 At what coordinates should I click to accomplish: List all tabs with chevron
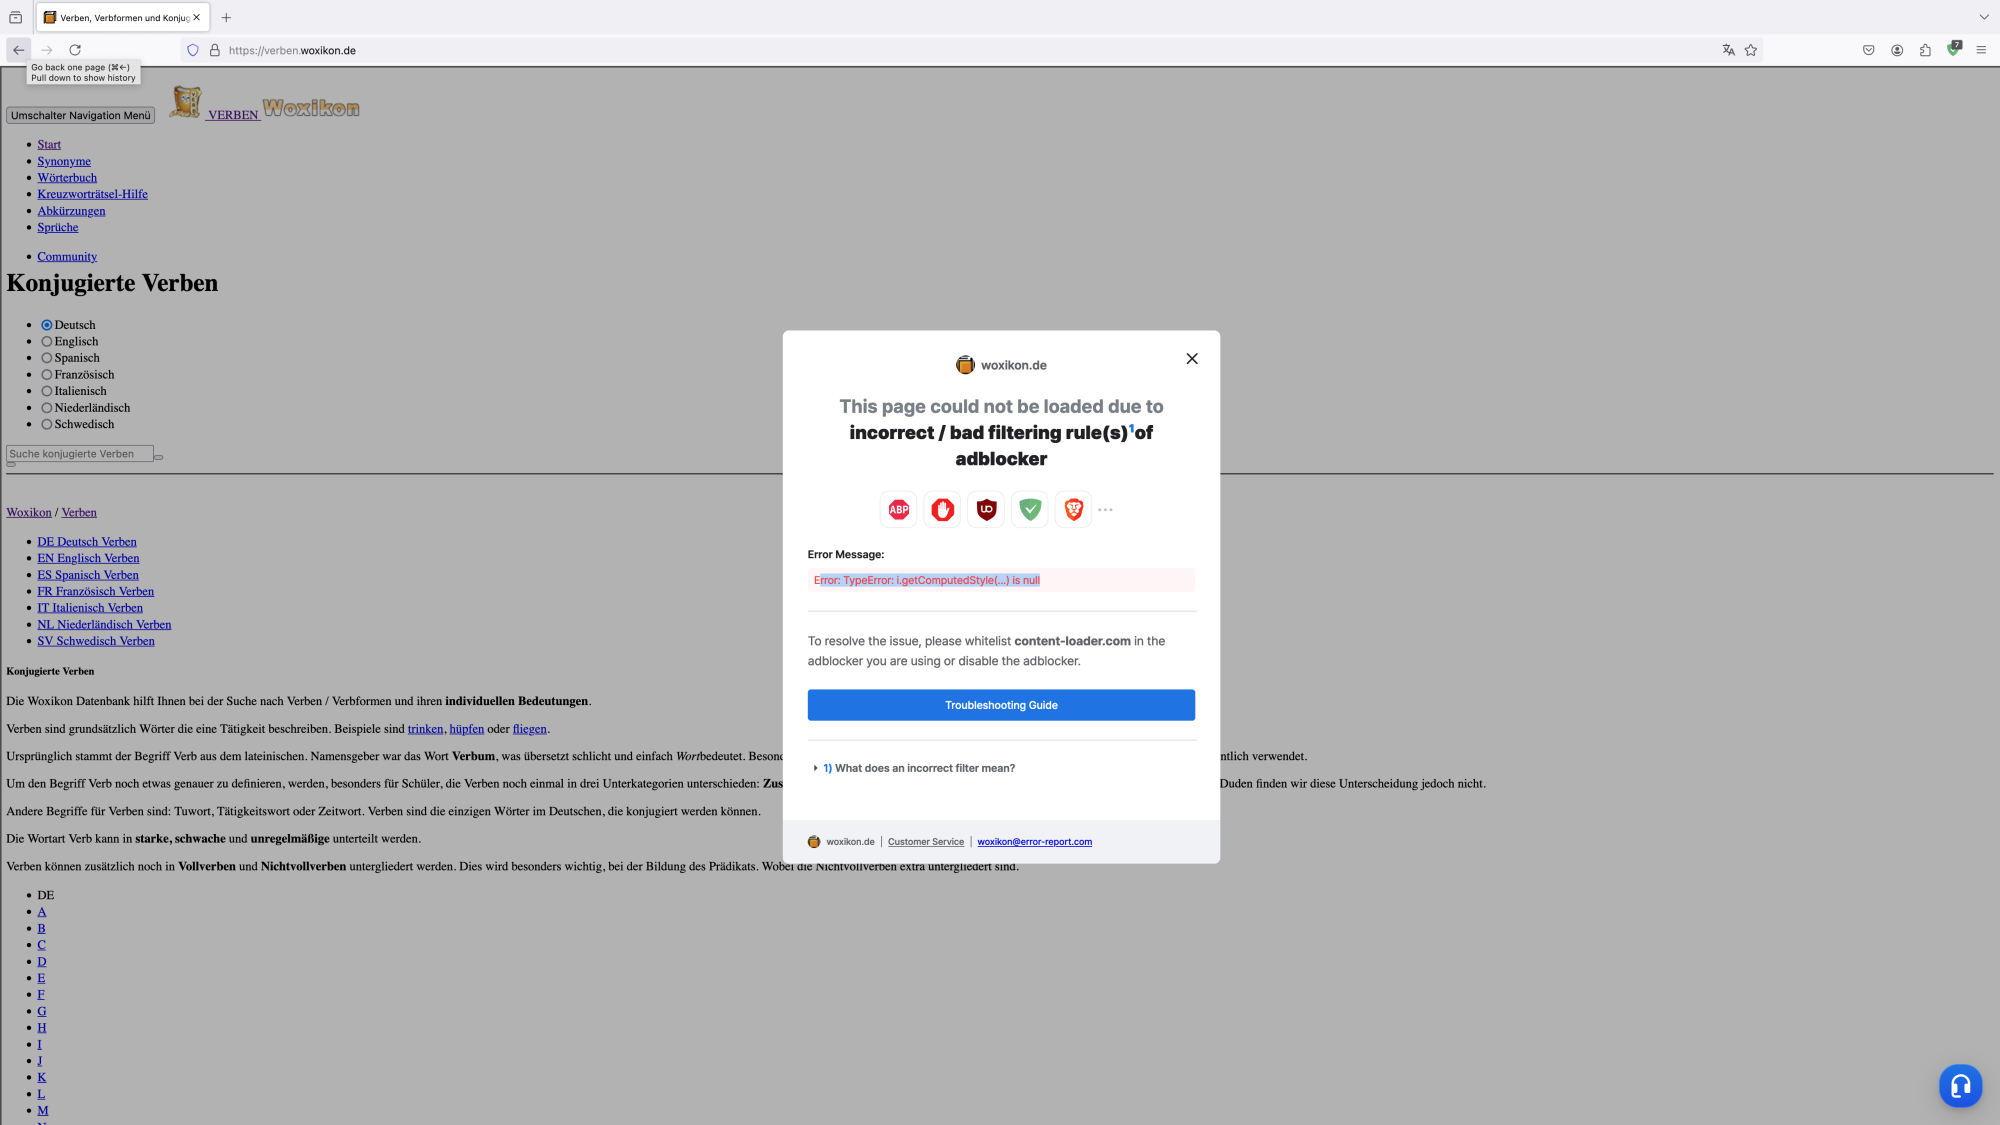click(x=1984, y=17)
